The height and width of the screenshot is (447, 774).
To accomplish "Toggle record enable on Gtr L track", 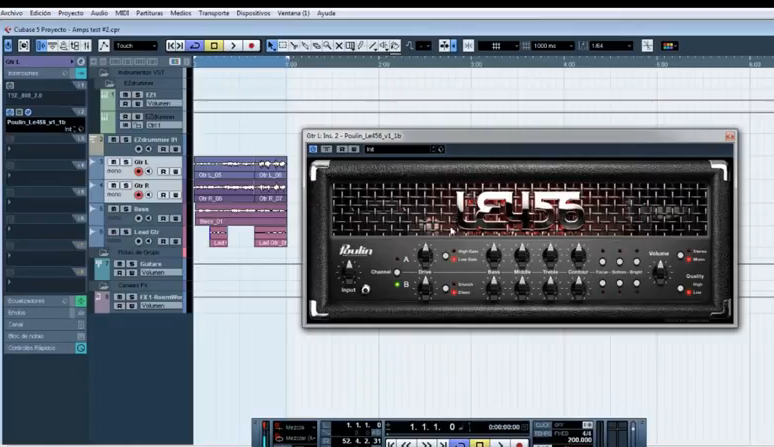I will click(138, 171).
